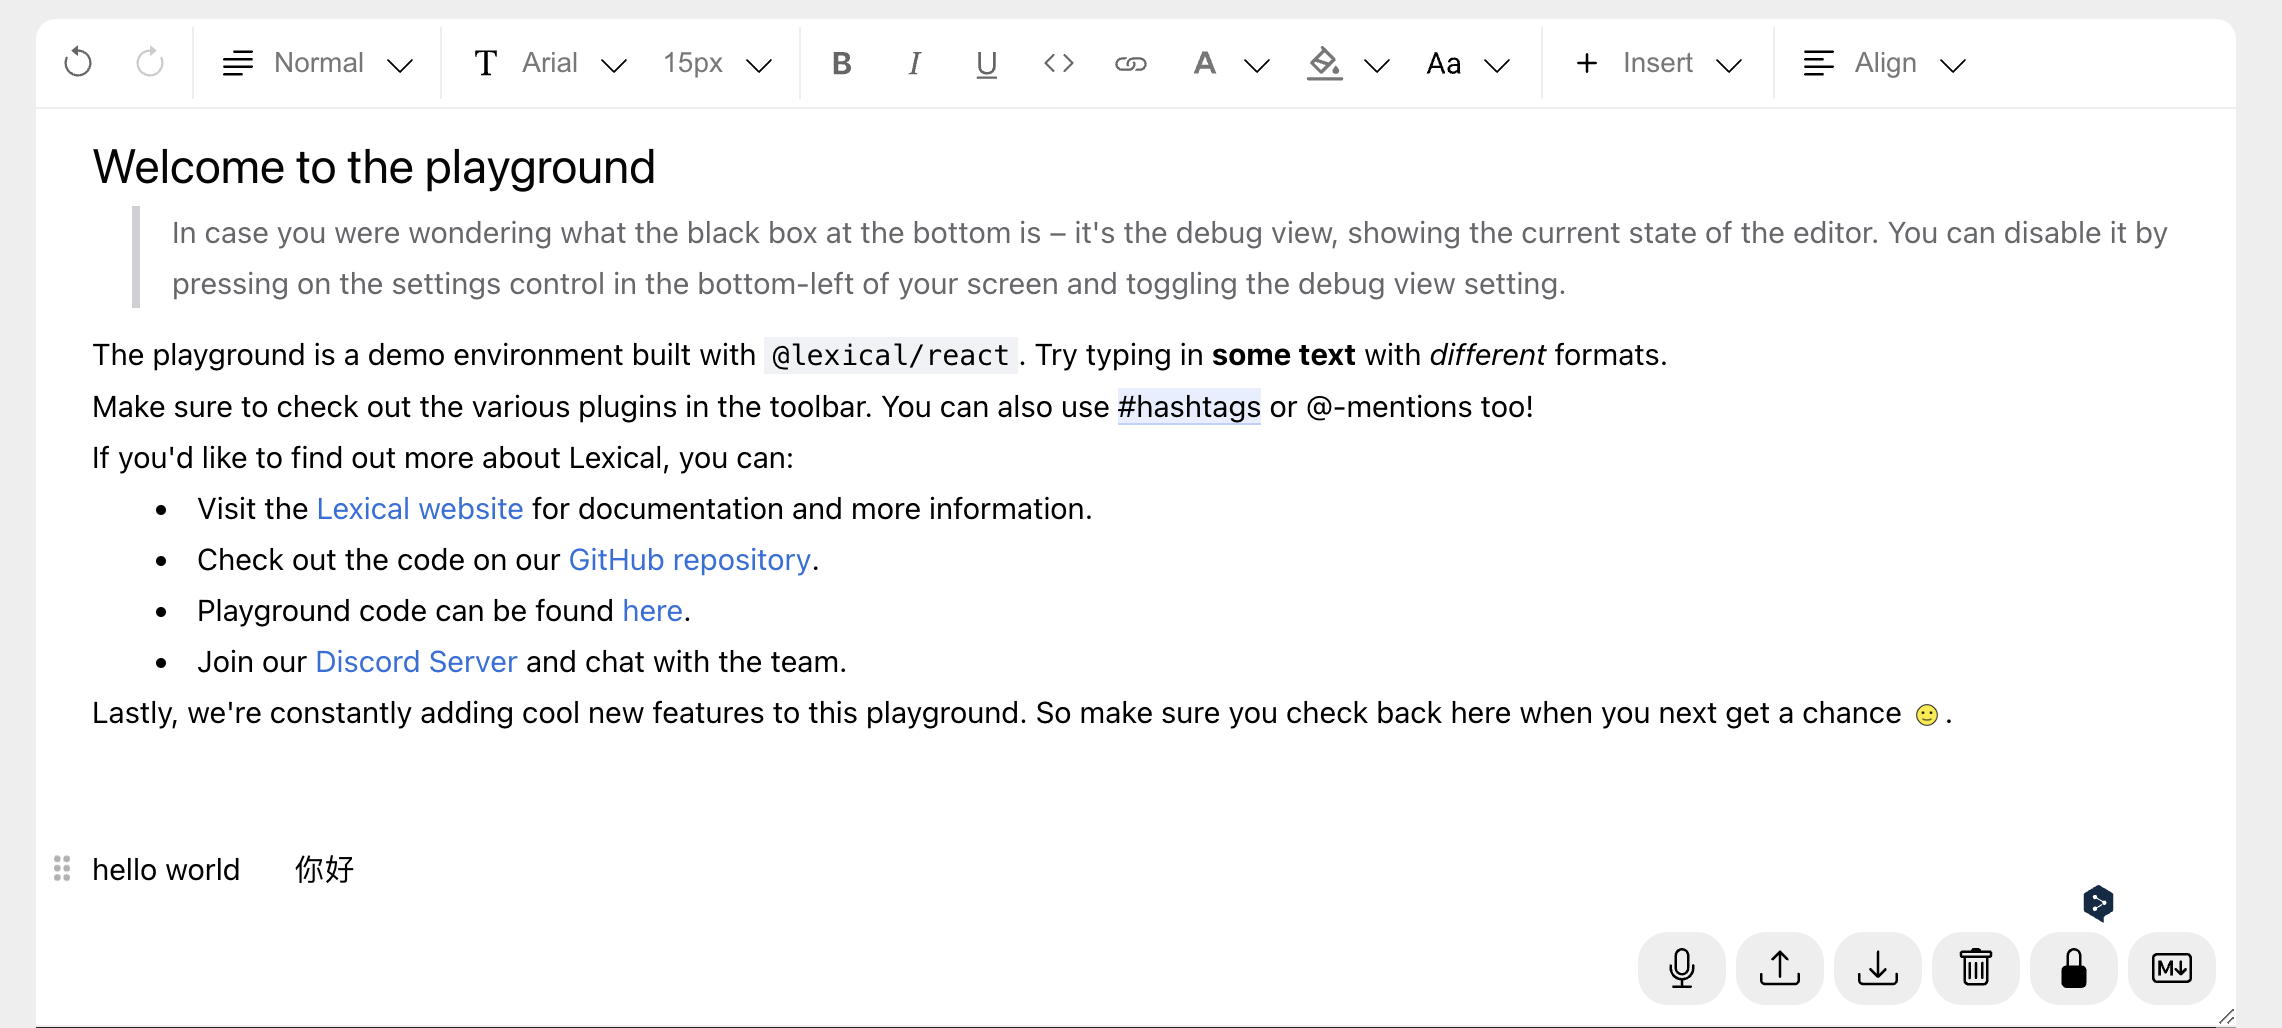
Task: Open the Normal block format dropdown
Action: (x=318, y=62)
